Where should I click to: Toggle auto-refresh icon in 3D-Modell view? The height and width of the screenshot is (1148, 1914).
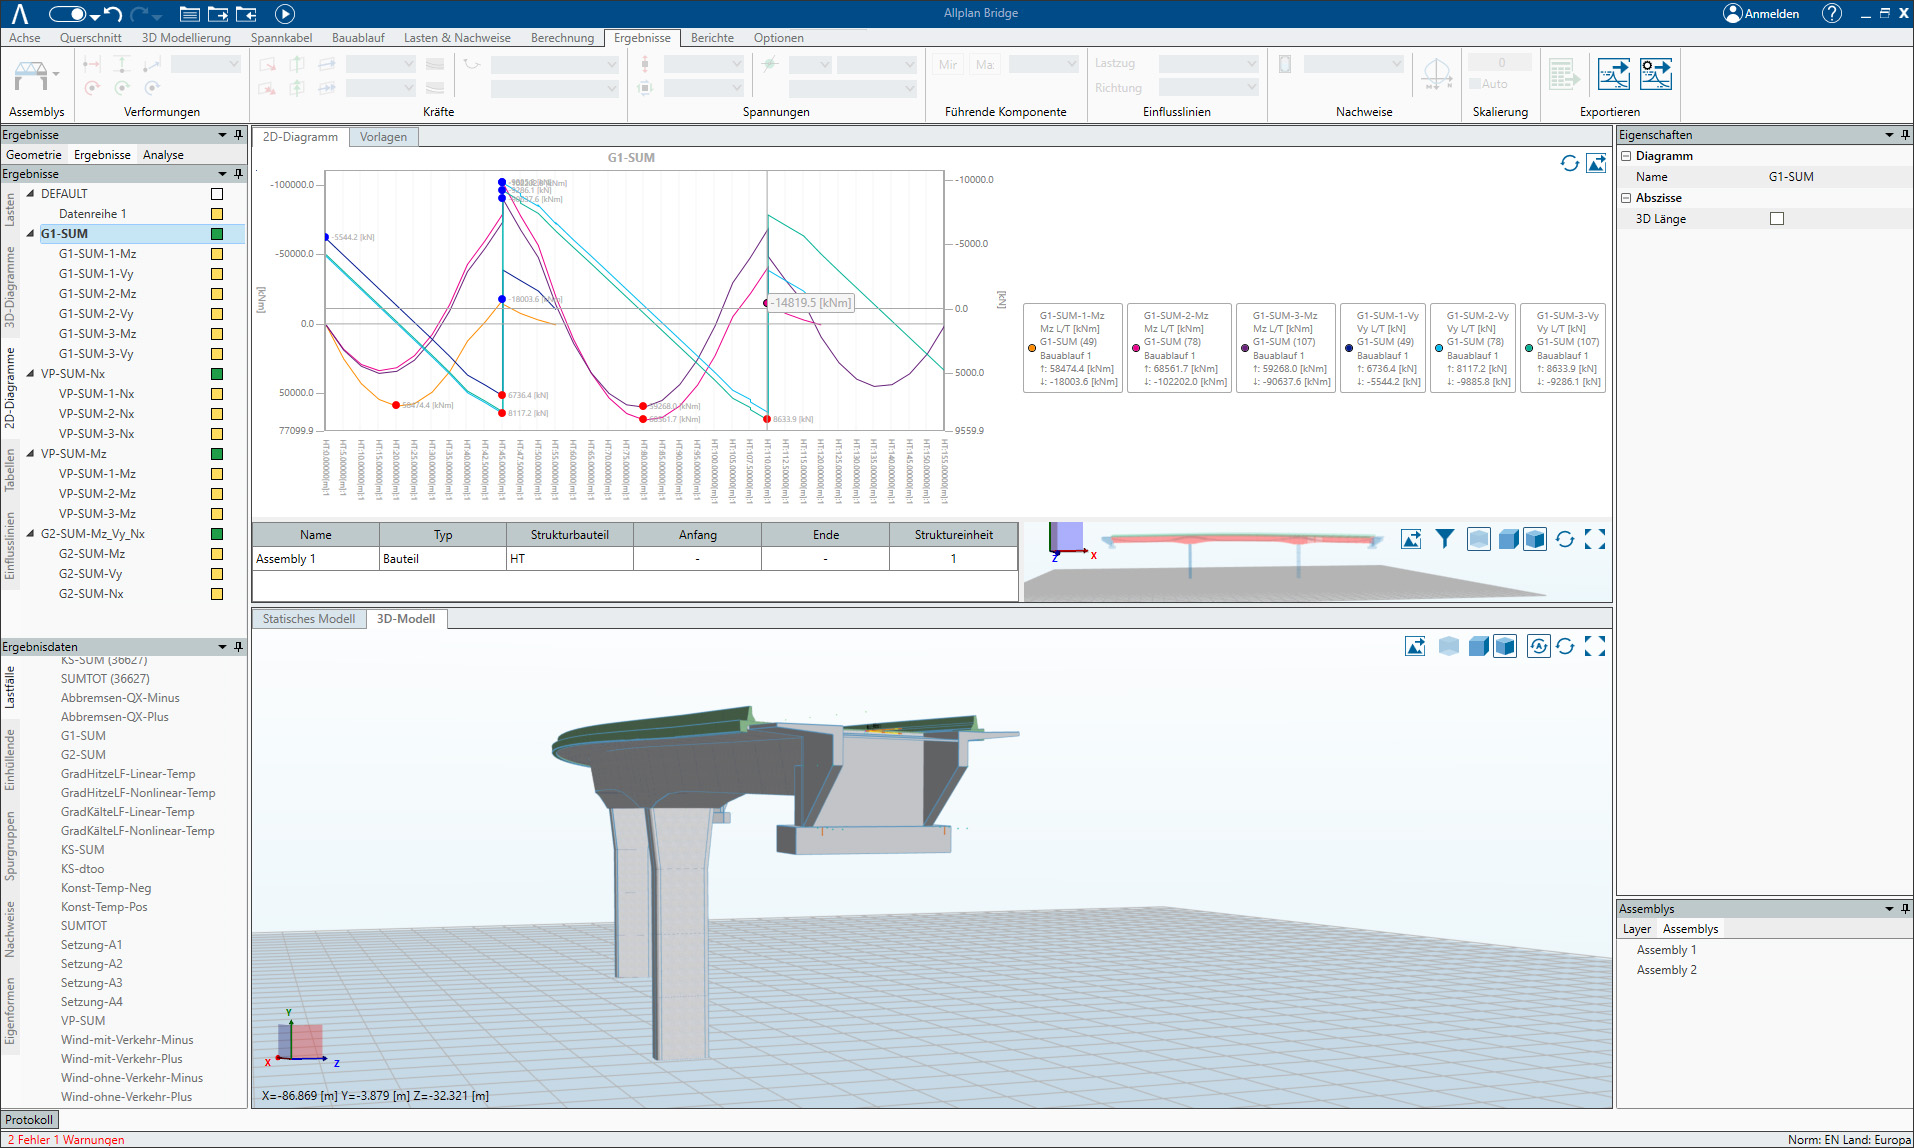tap(1538, 646)
